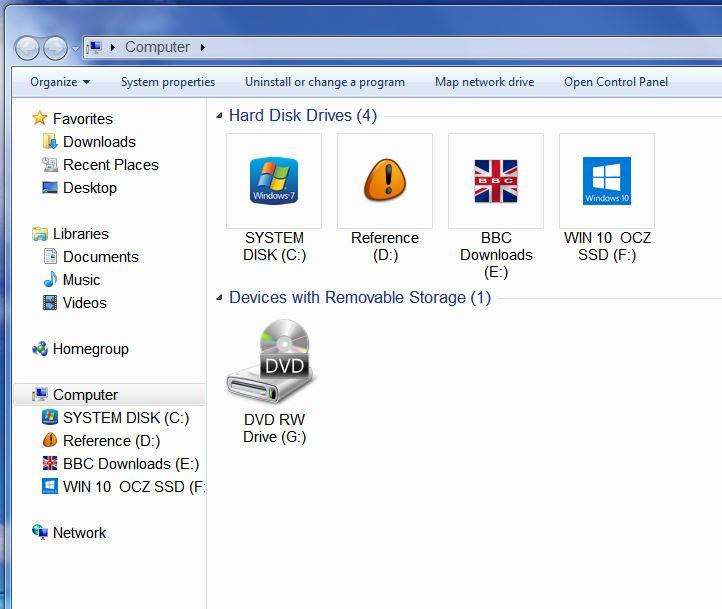The width and height of the screenshot is (722, 609).
Task: Click arrow before Computer in address bar
Action: [x=112, y=47]
